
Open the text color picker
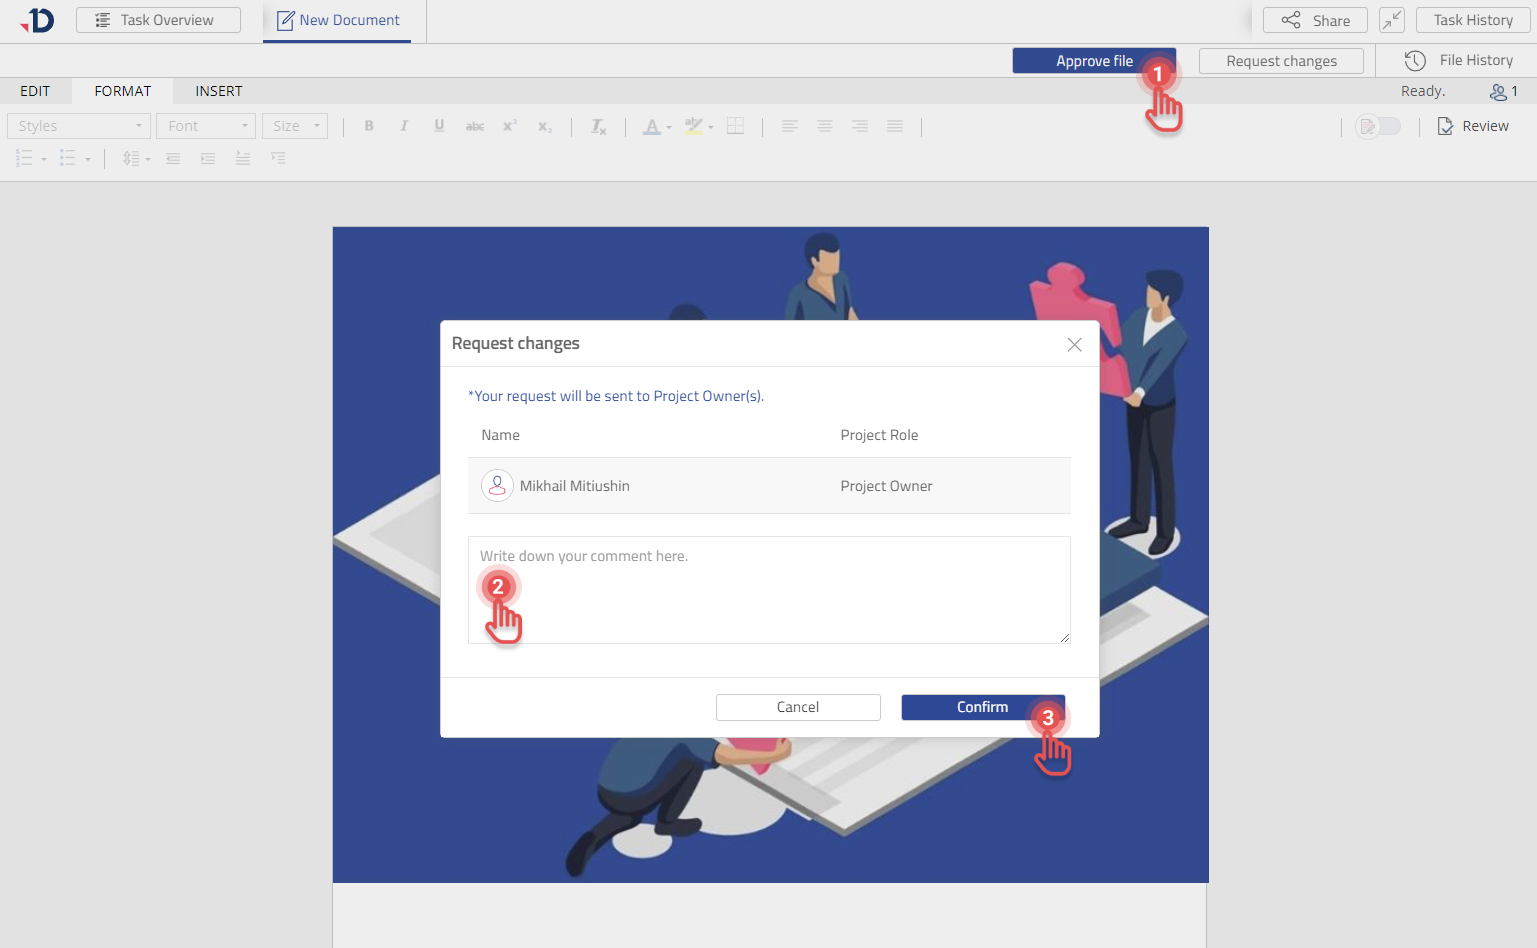tap(652, 126)
